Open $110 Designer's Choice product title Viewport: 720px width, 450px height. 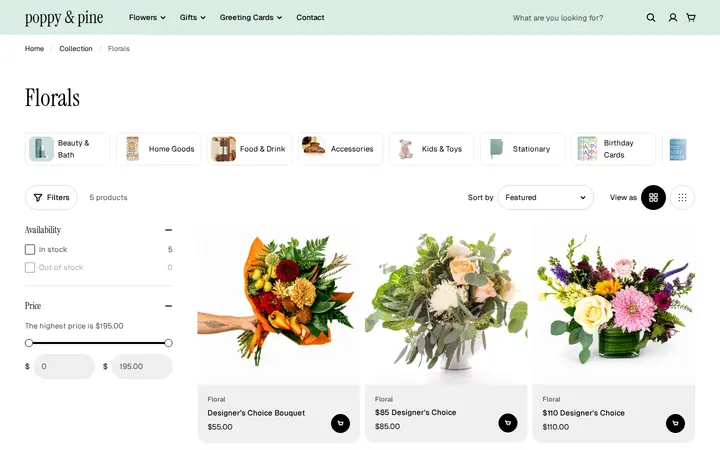pyautogui.click(x=583, y=413)
